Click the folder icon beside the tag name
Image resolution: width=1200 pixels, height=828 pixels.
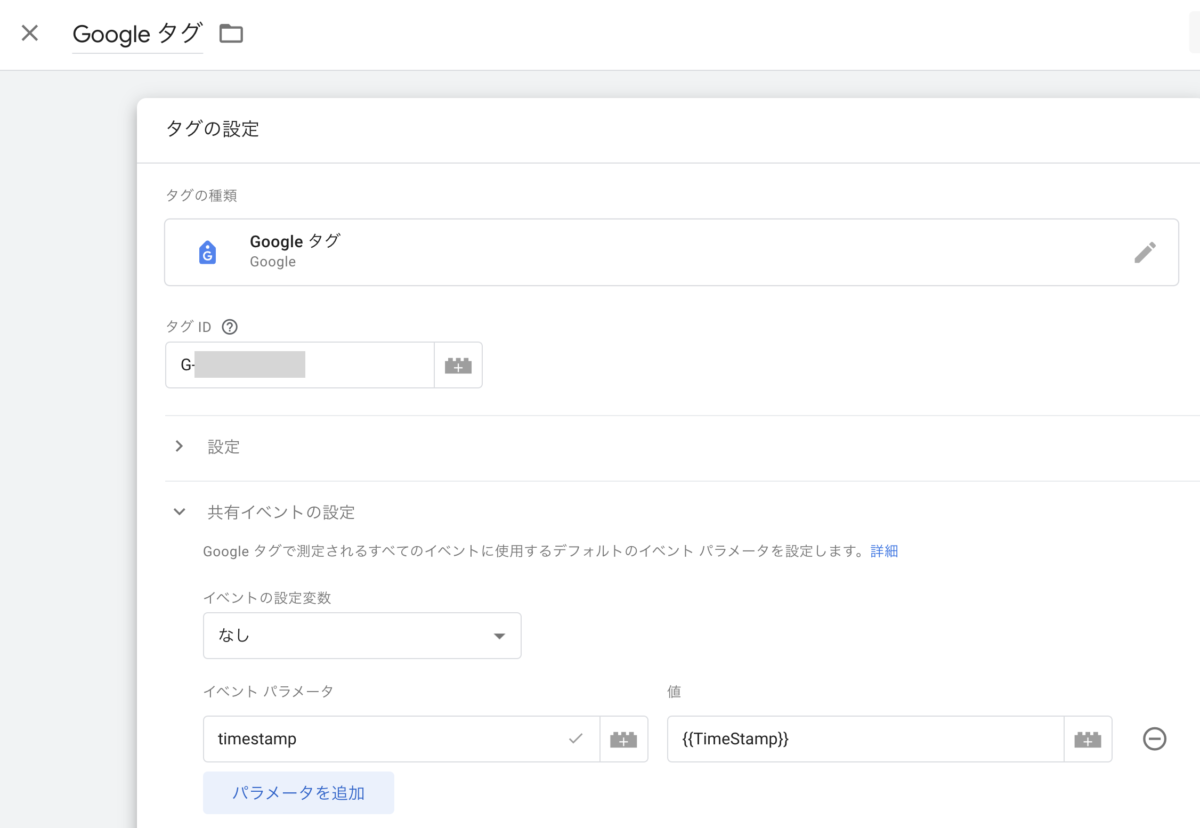(x=231, y=34)
